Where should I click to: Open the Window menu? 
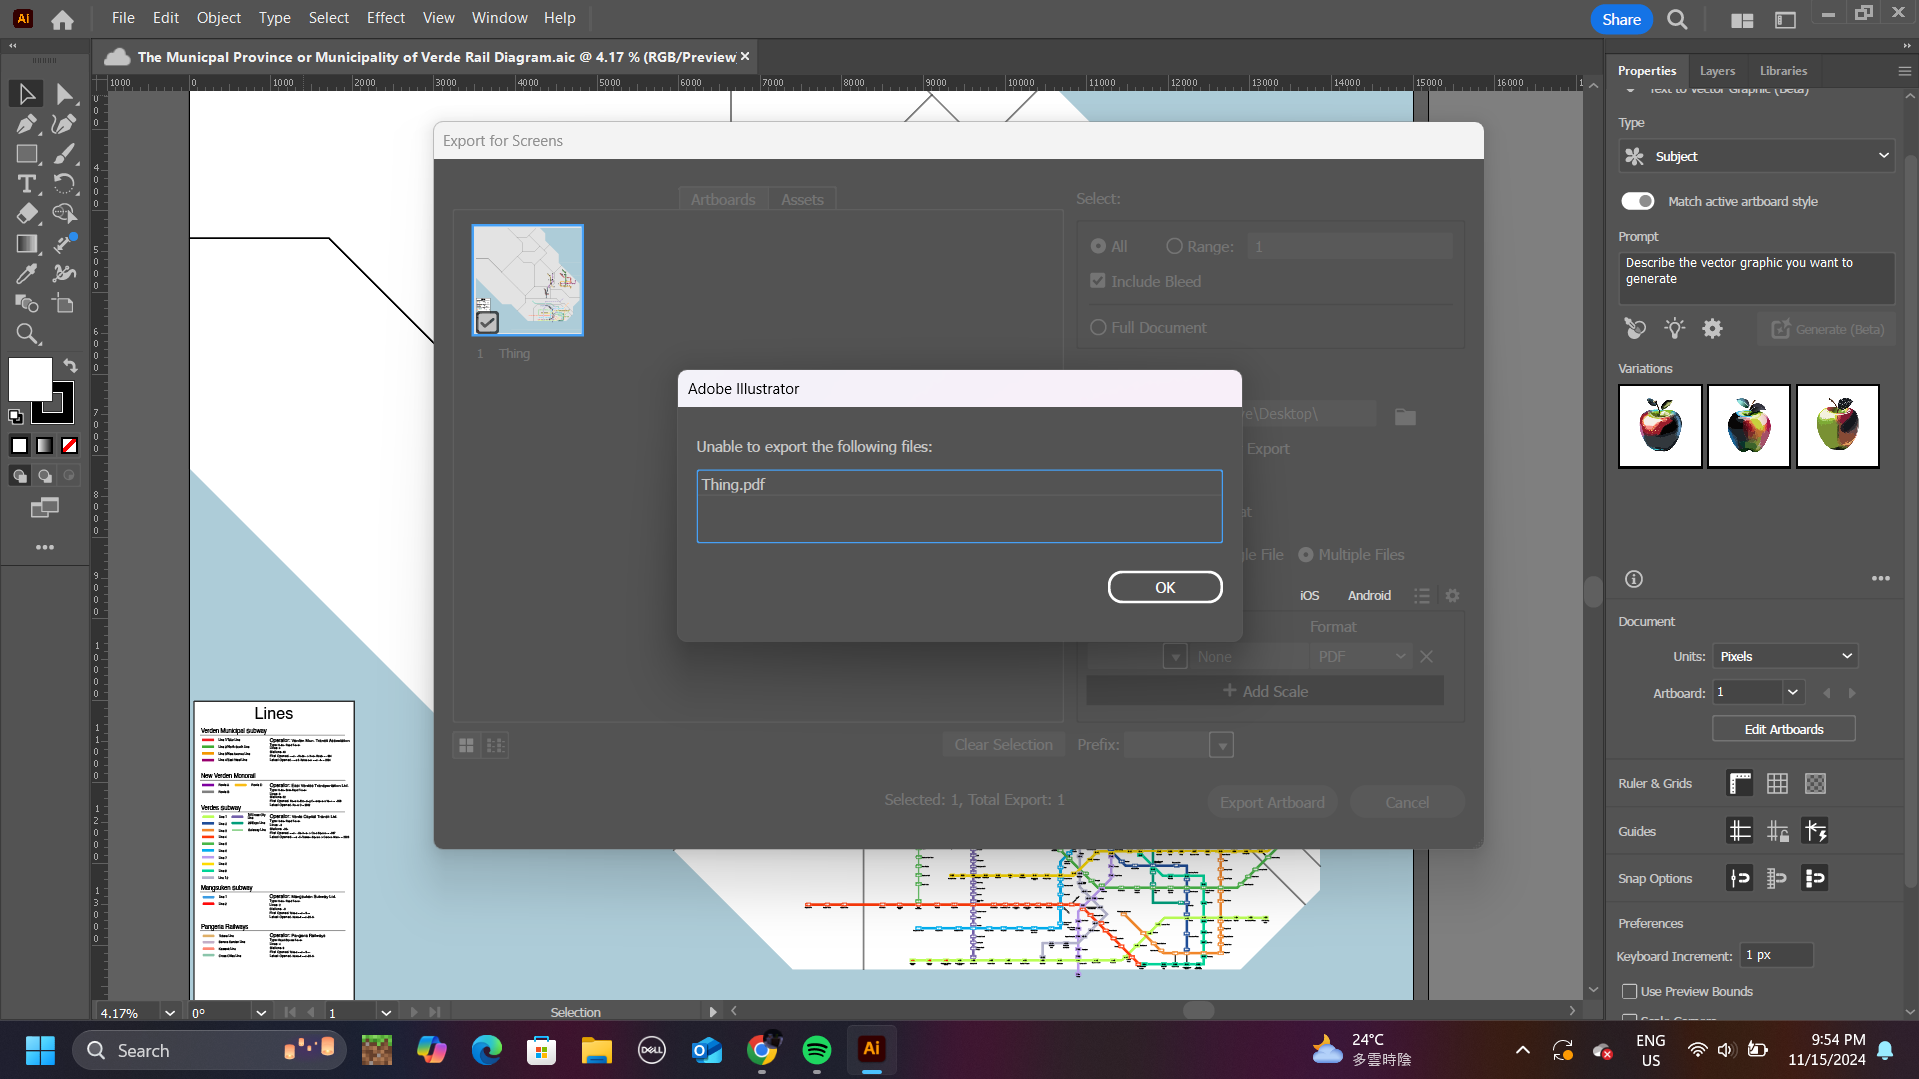click(499, 18)
